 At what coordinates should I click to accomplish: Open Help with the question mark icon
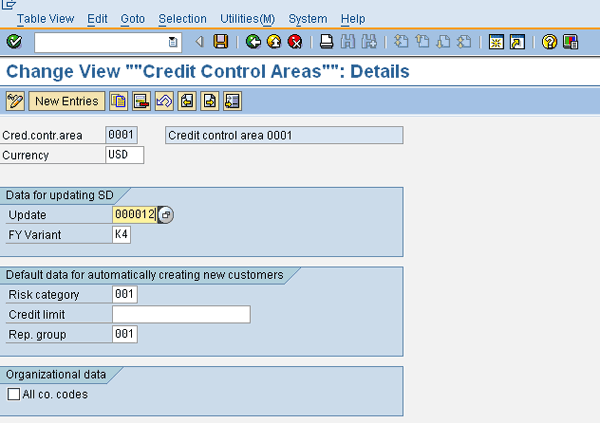[549, 42]
